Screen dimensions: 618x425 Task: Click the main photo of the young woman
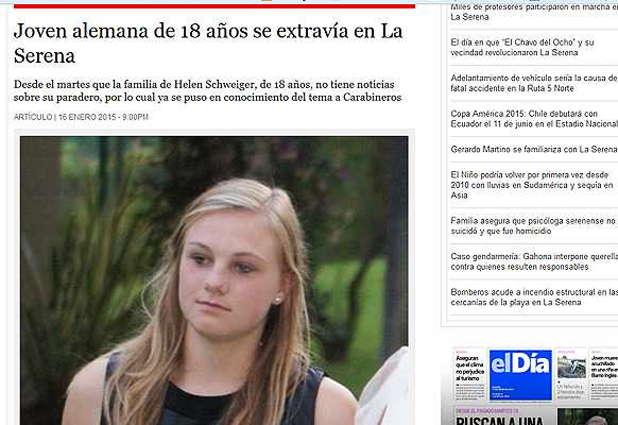(x=214, y=280)
